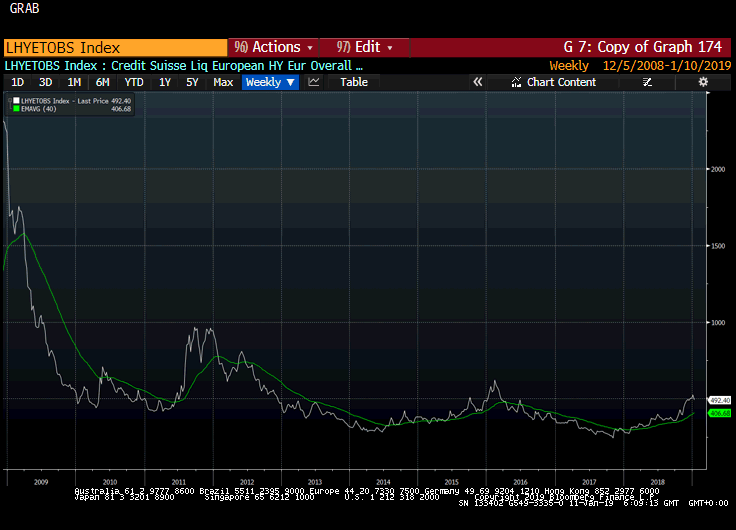Open chart settings gear icon
This screenshot has height=530, width=736.
pyautogui.click(x=704, y=82)
